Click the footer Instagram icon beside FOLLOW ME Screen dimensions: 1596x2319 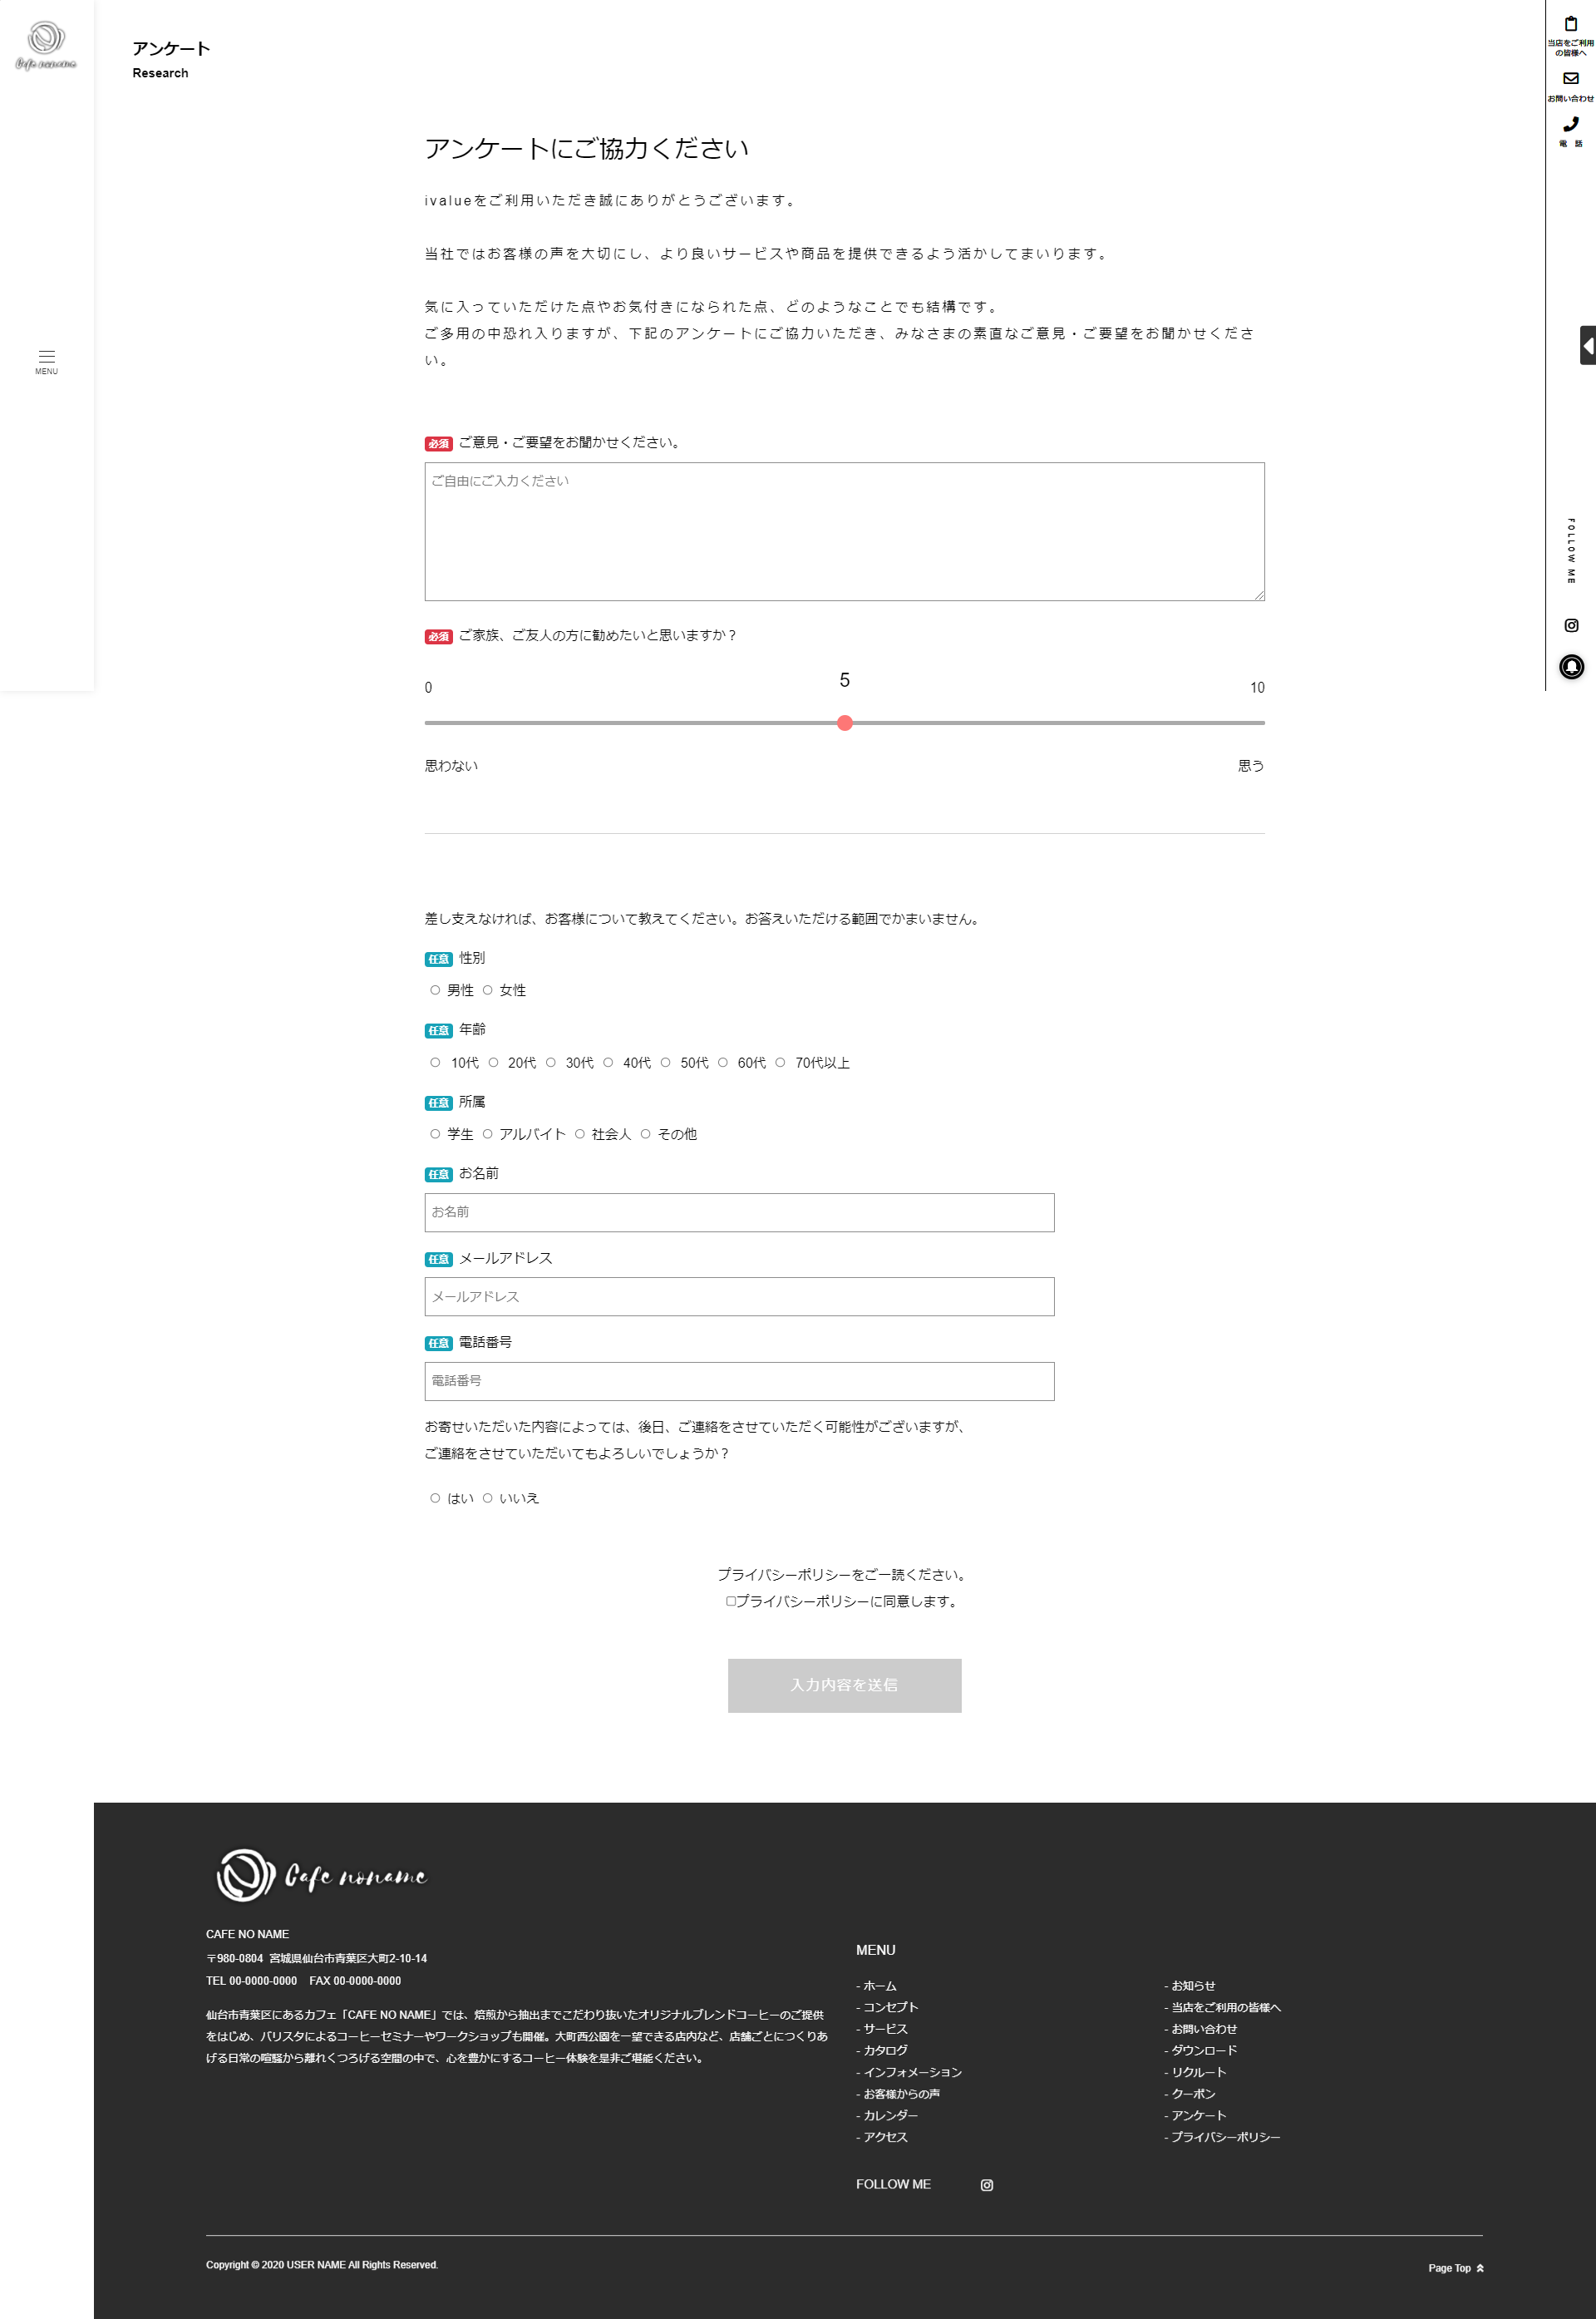pyautogui.click(x=986, y=2184)
